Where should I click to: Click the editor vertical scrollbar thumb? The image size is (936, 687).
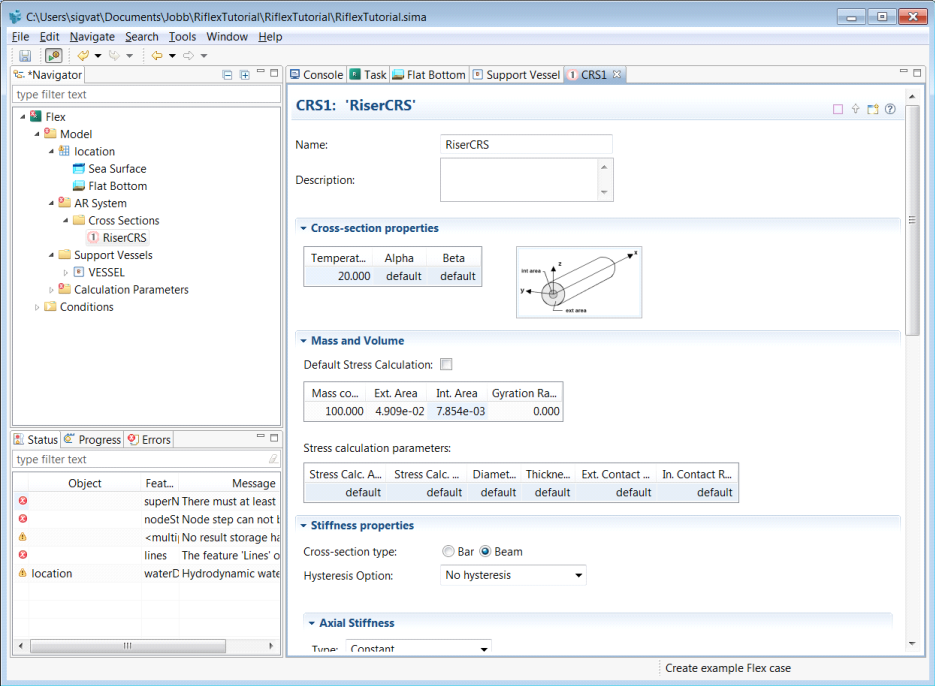(x=912, y=220)
